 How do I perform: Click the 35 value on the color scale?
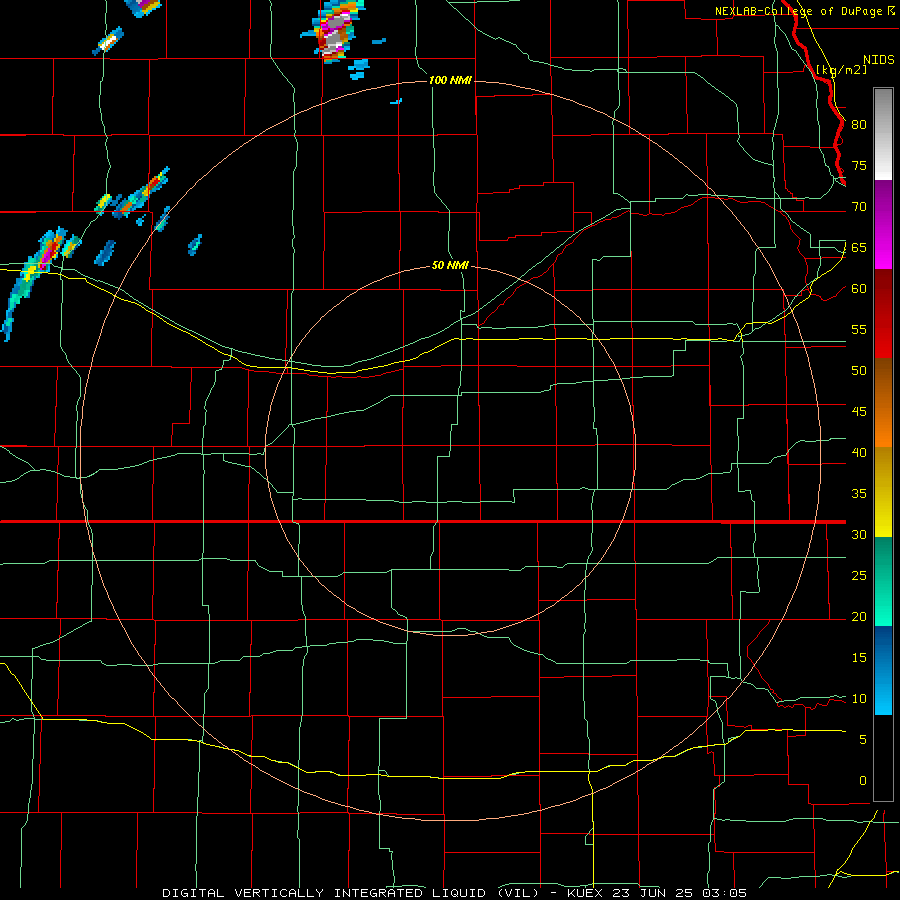(859, 494)
